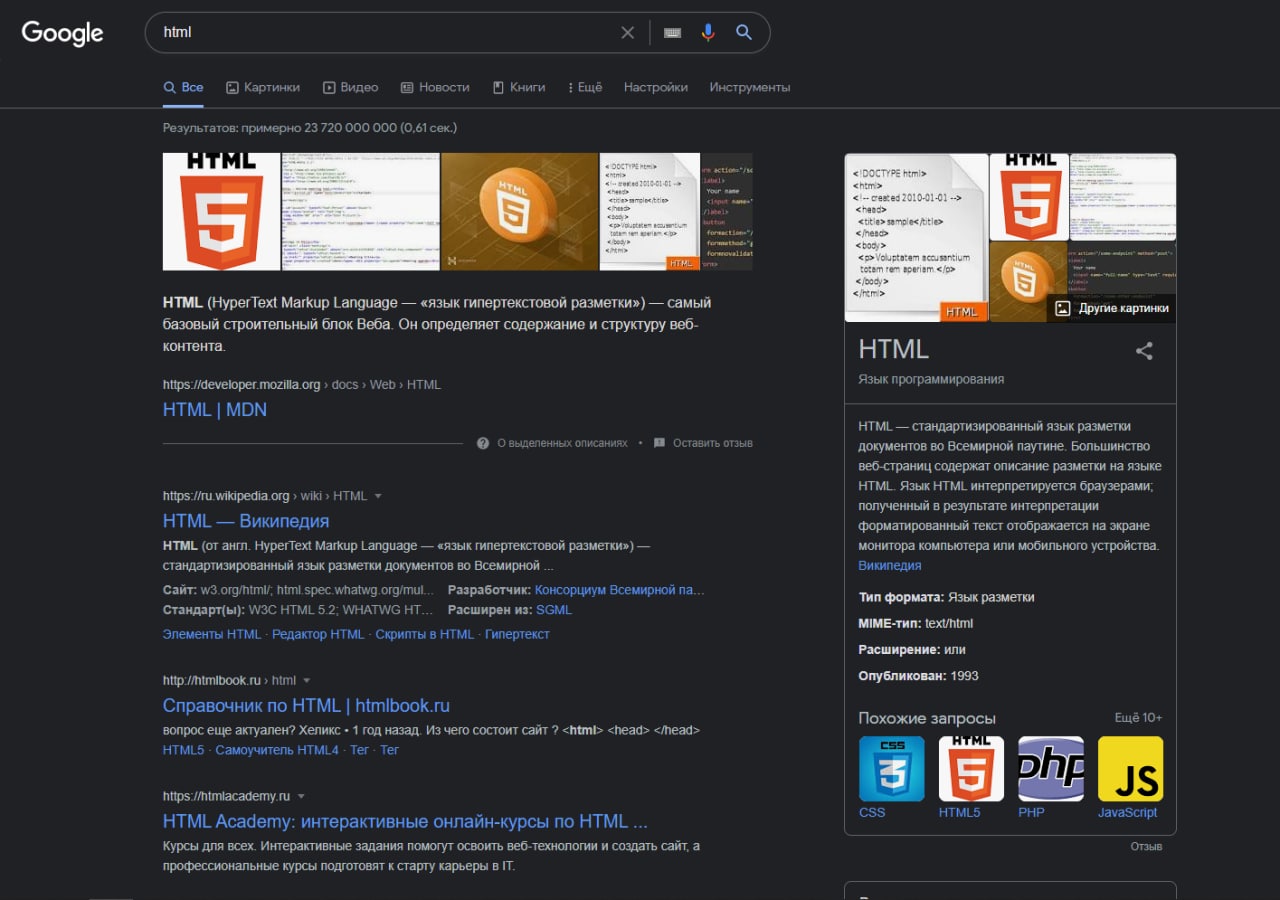Open the DOCTYPE document image in knowledge panel
1280x900 pixels.
(x=916, y=237)
